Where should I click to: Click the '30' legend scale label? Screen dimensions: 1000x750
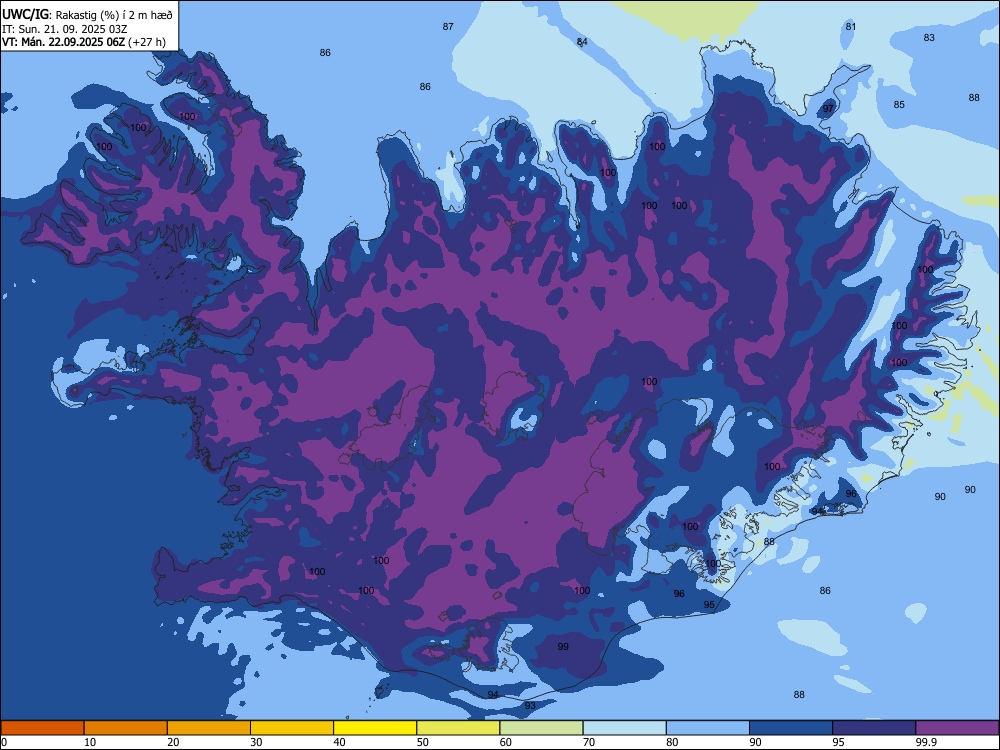pos(256,742)
